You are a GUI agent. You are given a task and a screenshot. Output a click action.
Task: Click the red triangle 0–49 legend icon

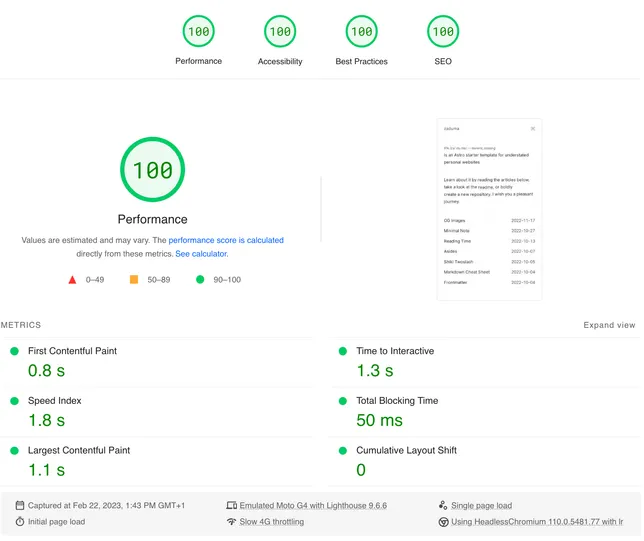click(x=72, y=280)
